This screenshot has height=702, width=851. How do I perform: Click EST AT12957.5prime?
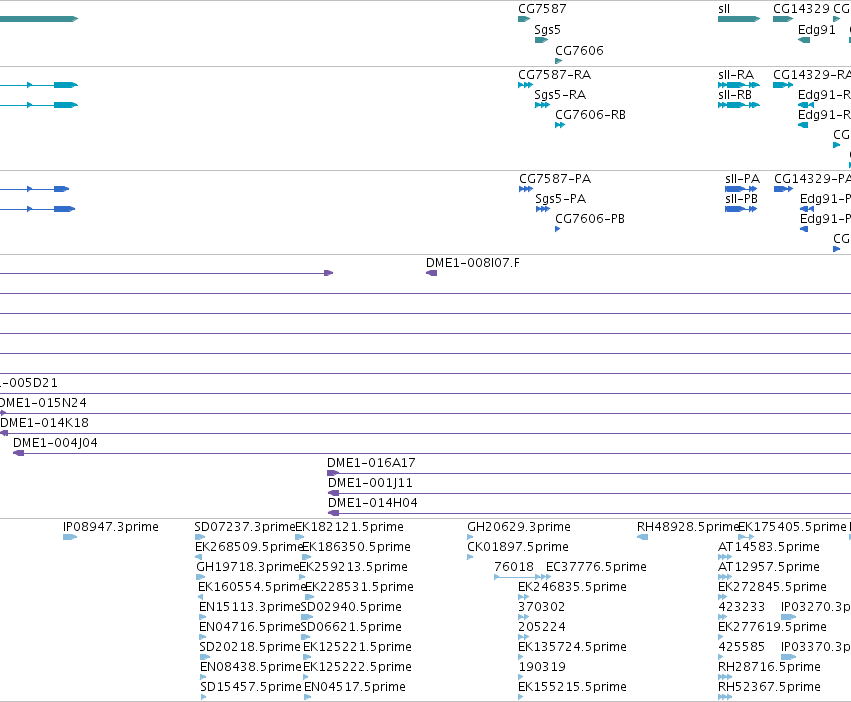pos(769,567)
